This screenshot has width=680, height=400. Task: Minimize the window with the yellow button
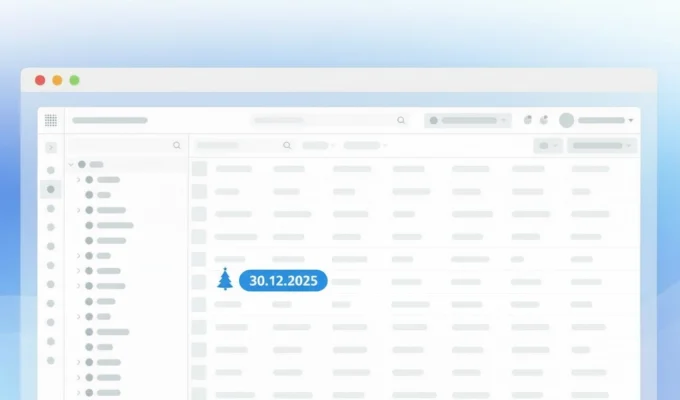[x=57, y=80]
